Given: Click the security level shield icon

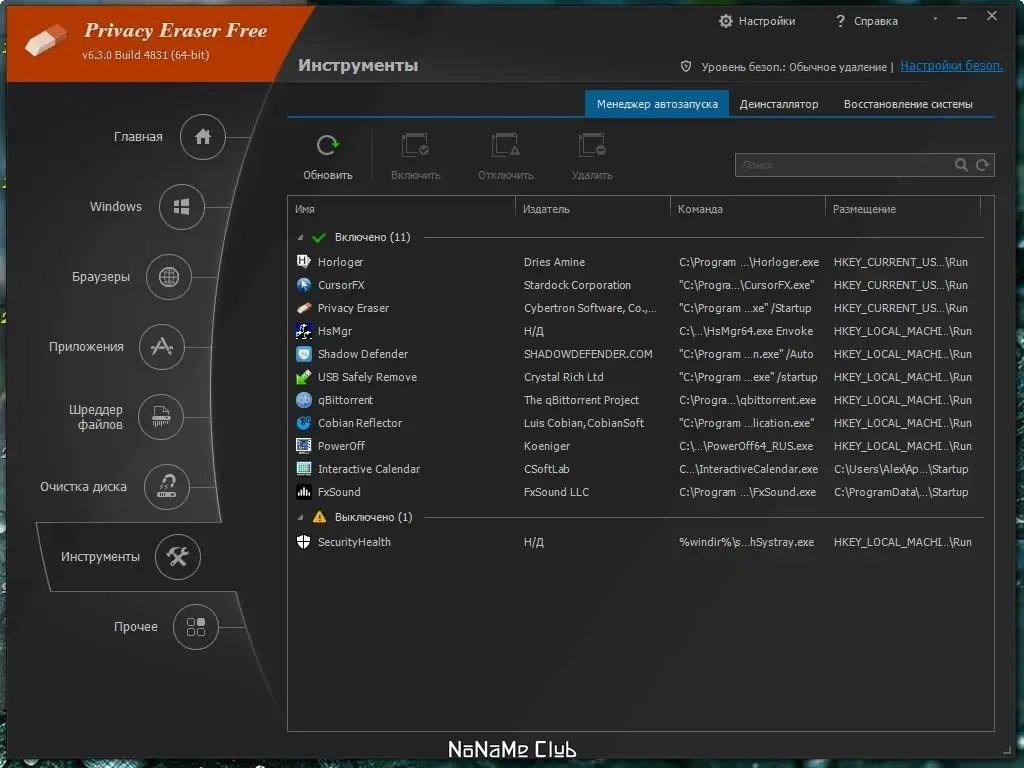Looking at the screenshot, I should coord(686,66).
